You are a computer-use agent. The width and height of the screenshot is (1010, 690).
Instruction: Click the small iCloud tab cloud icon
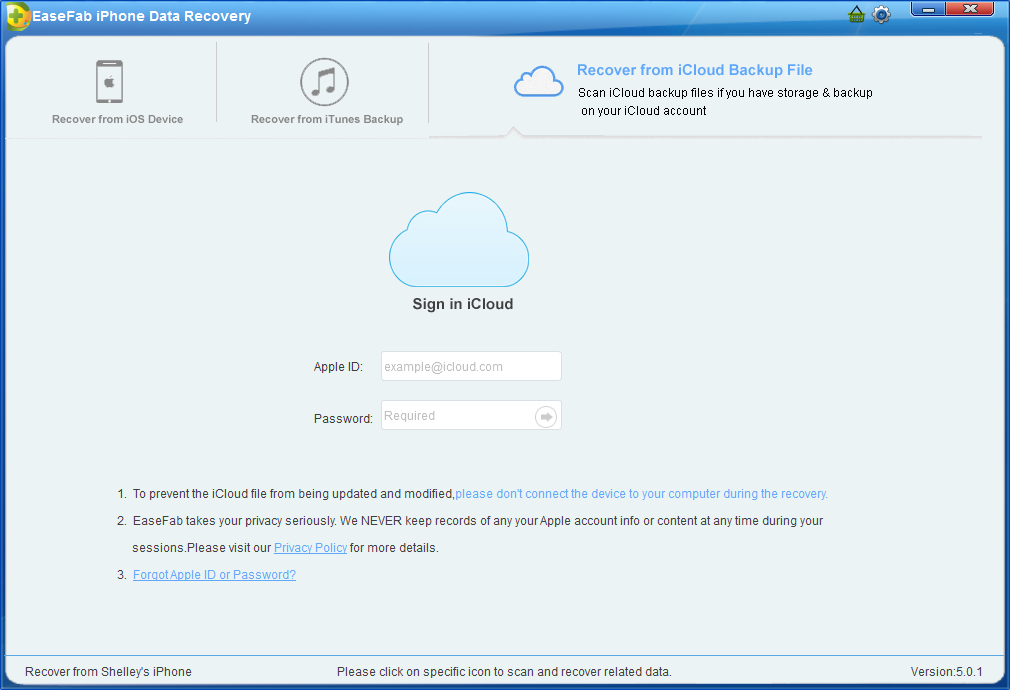538,82
